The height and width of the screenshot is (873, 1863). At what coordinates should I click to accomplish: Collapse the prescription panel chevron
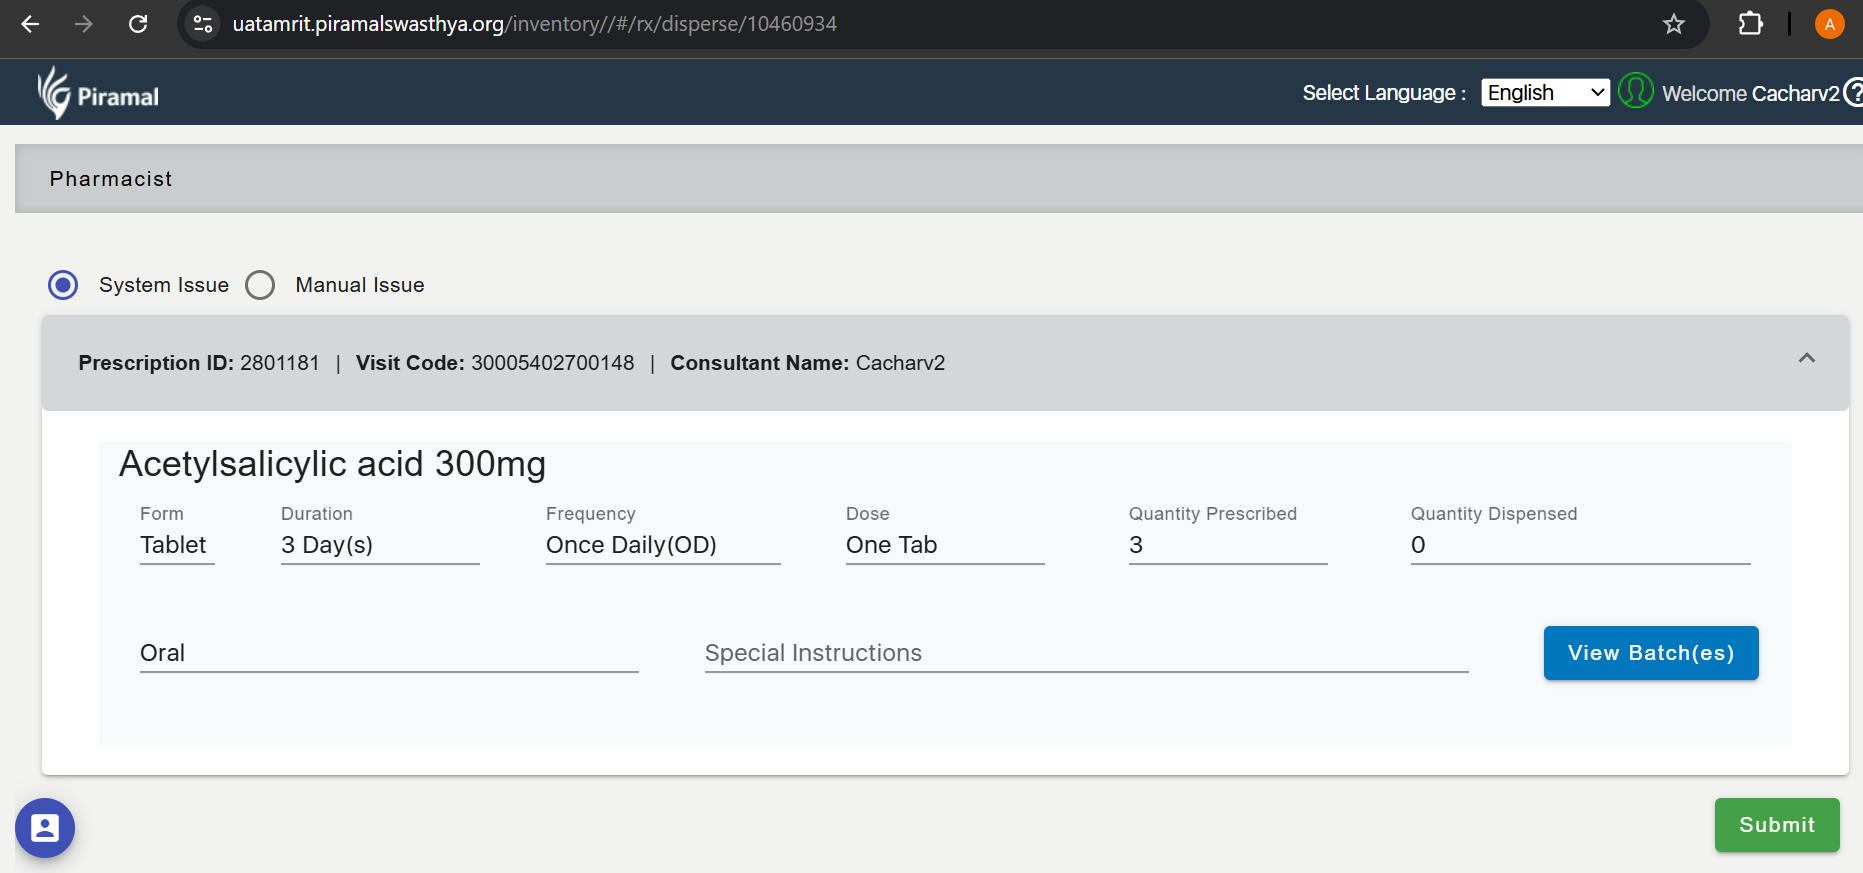(1806, 358)
